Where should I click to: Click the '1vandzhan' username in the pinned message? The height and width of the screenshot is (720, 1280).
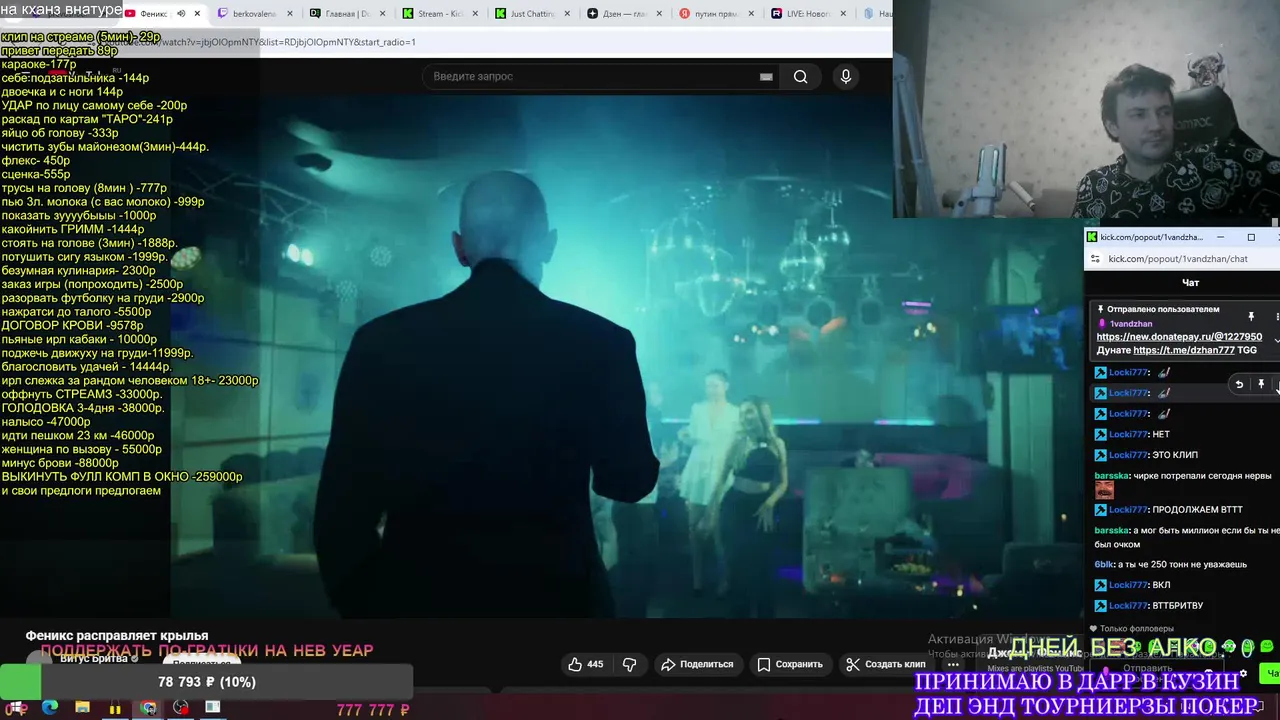pyautogui.click(x=1131, y=324)
